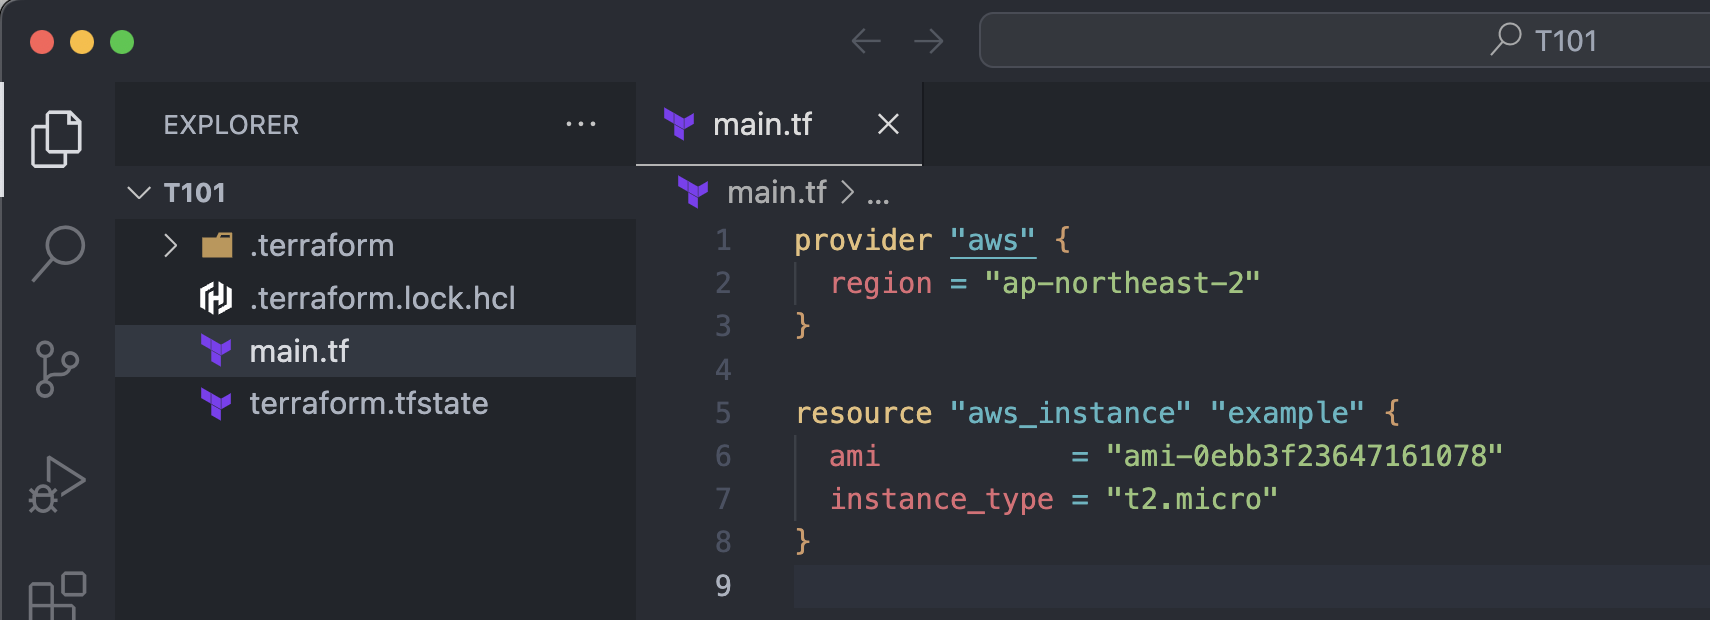Click the provider keyword on line 1

tap(863, 240)
